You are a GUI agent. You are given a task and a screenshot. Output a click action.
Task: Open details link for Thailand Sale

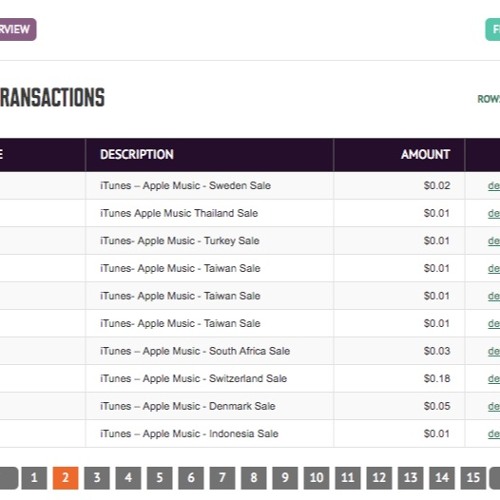[494, 213]
